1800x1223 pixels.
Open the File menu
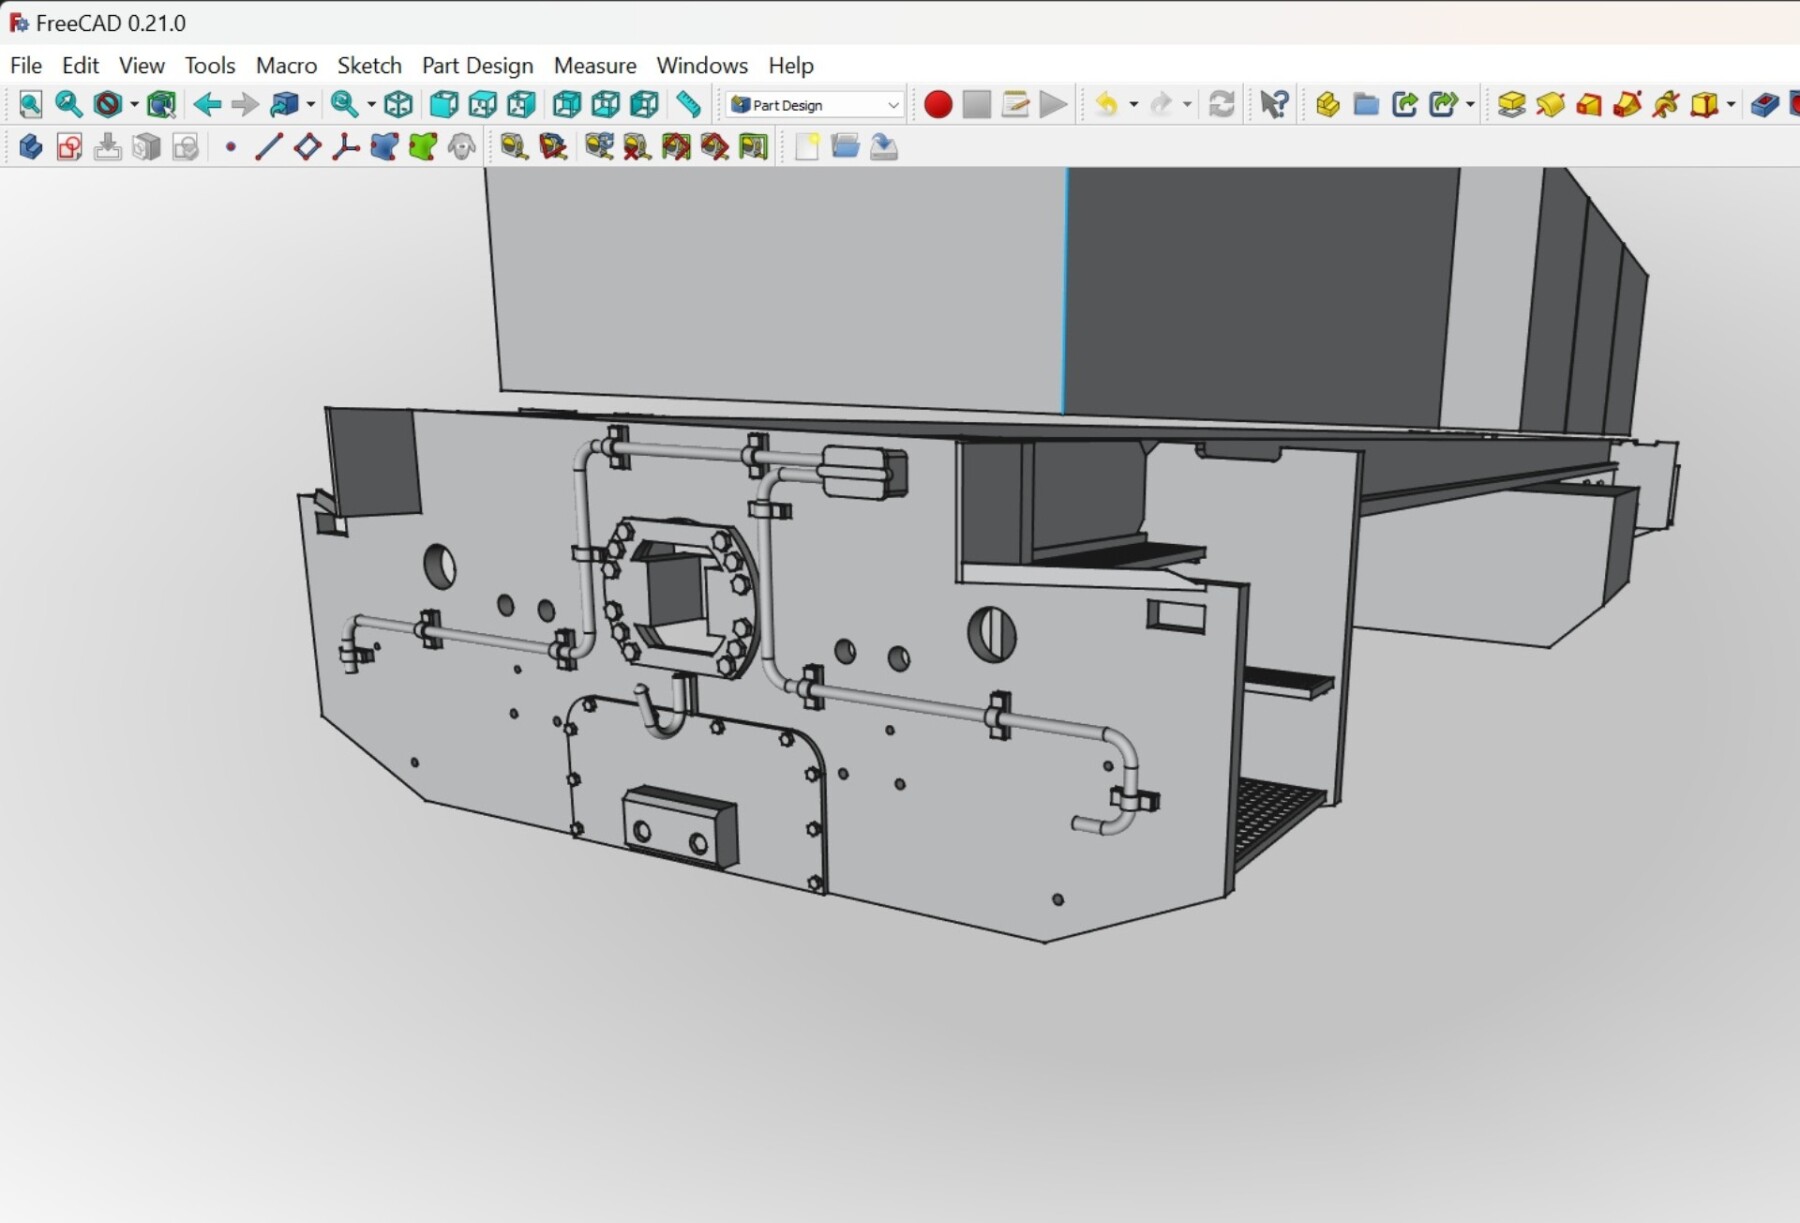pyautogui.click(x=26, y=65)
